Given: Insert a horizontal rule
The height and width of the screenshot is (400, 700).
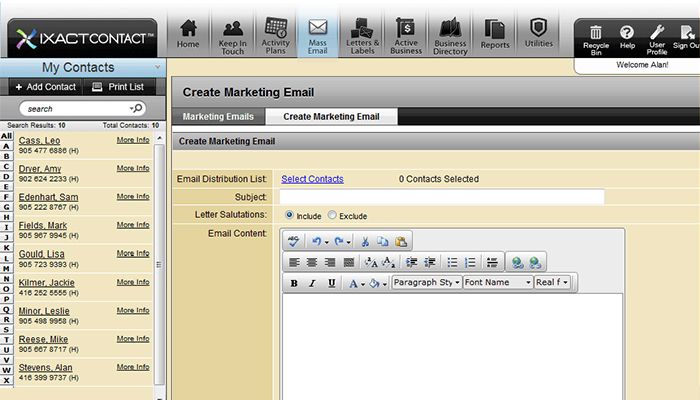Looking at the screenshot, I should (x=492, y=262).
